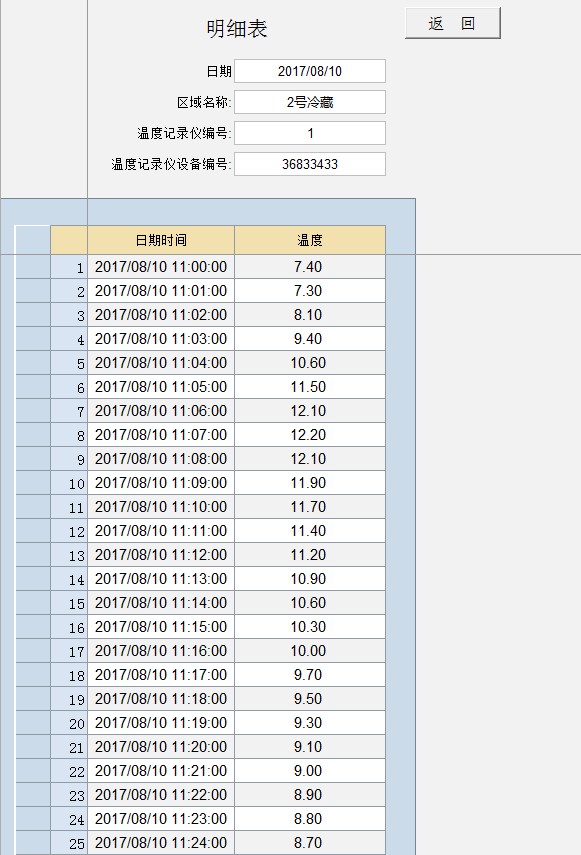Select the 11:12:00 datetime cell

(161, 555)
